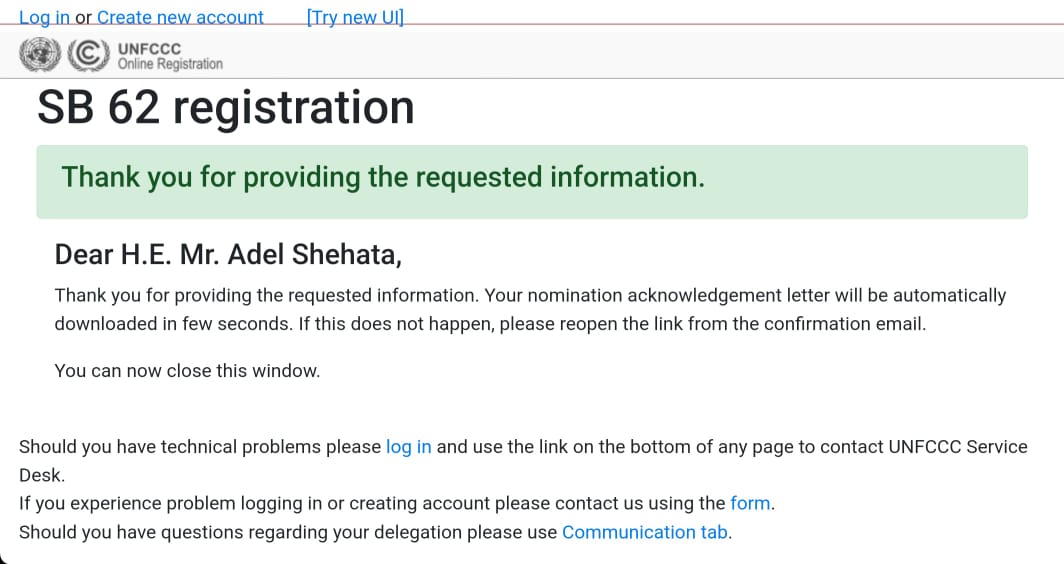
Task: Click the word 'or' between the login links
Action: pyautogui.click(x=83, y=18)
